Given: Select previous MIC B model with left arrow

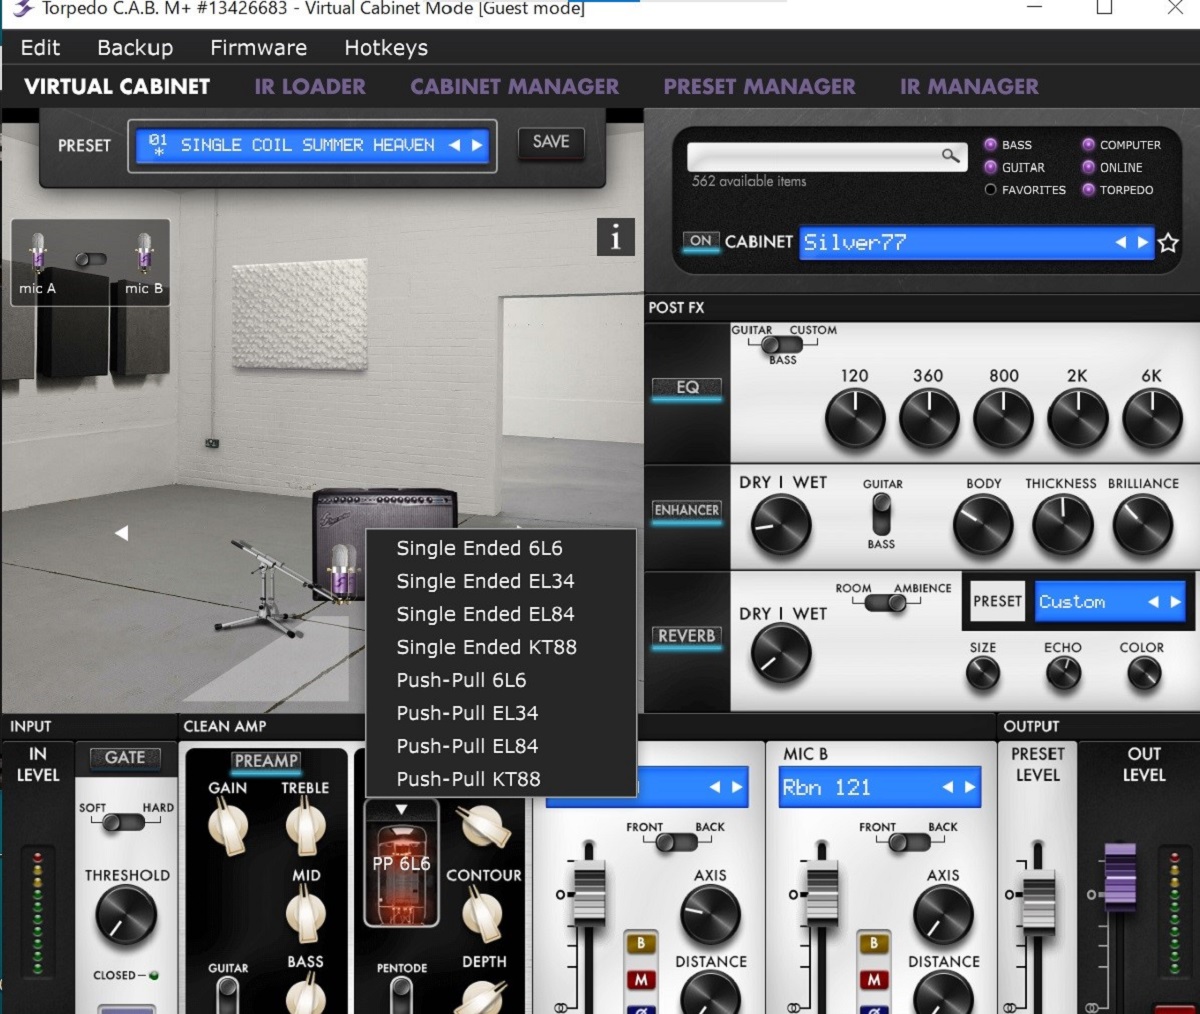Looking at the screenshot, I should 948,788.
